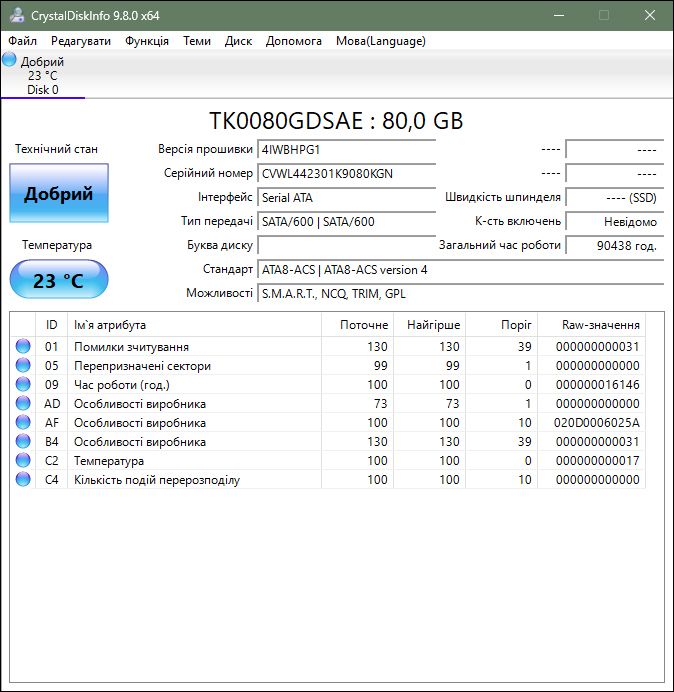Open the Допомога menu
The height and width of the screenshot is (692, 674).
(x=294, y=41)
